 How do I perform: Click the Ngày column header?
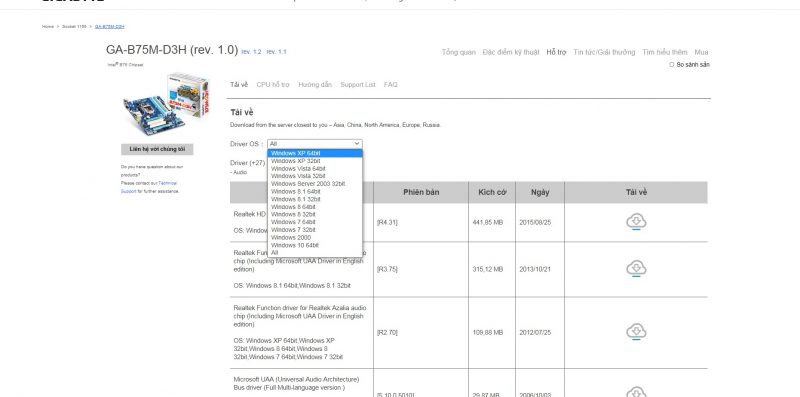(x=540, y=192)
